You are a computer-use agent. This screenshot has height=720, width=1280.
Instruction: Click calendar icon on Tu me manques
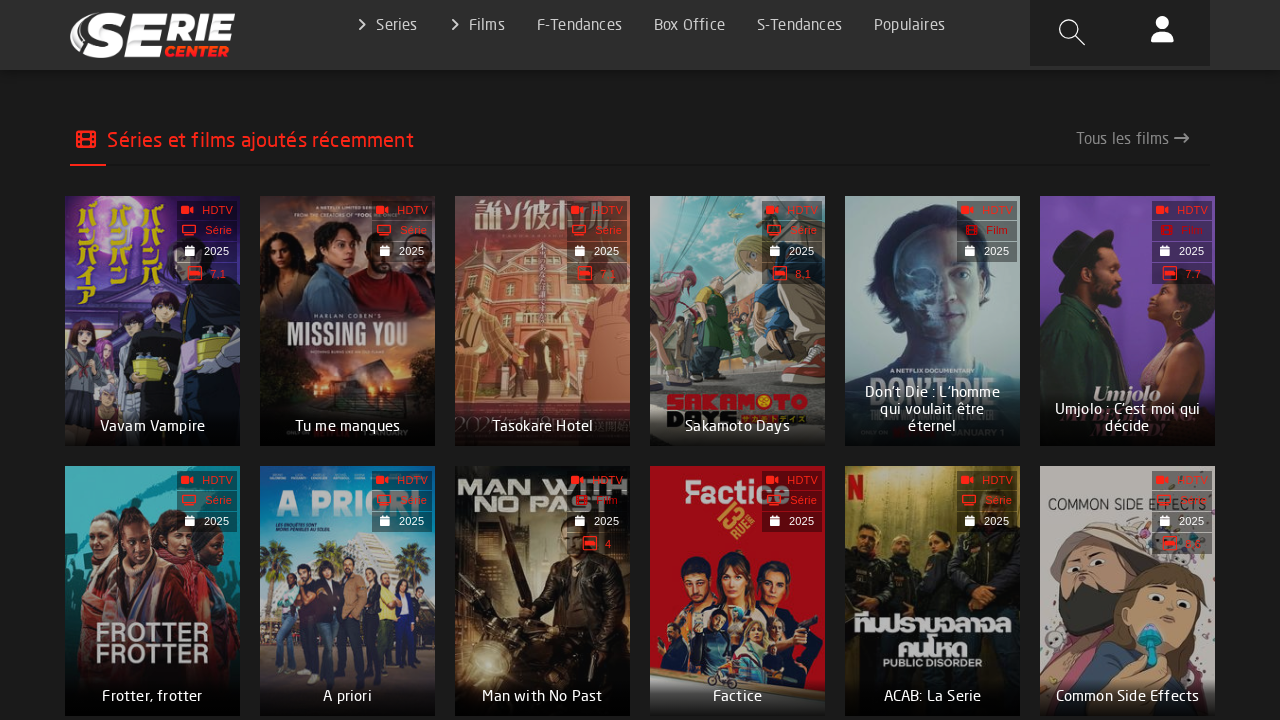point(385,251)
